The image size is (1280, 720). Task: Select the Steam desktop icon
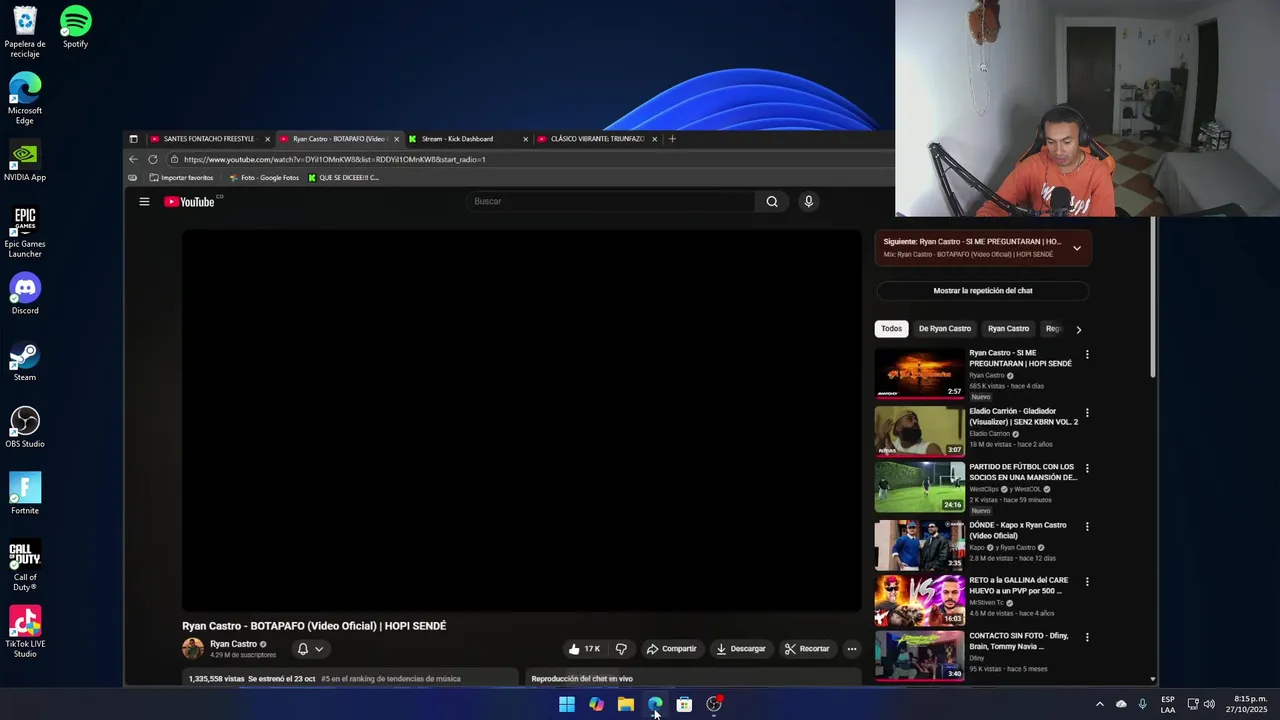tap(25, 360)
